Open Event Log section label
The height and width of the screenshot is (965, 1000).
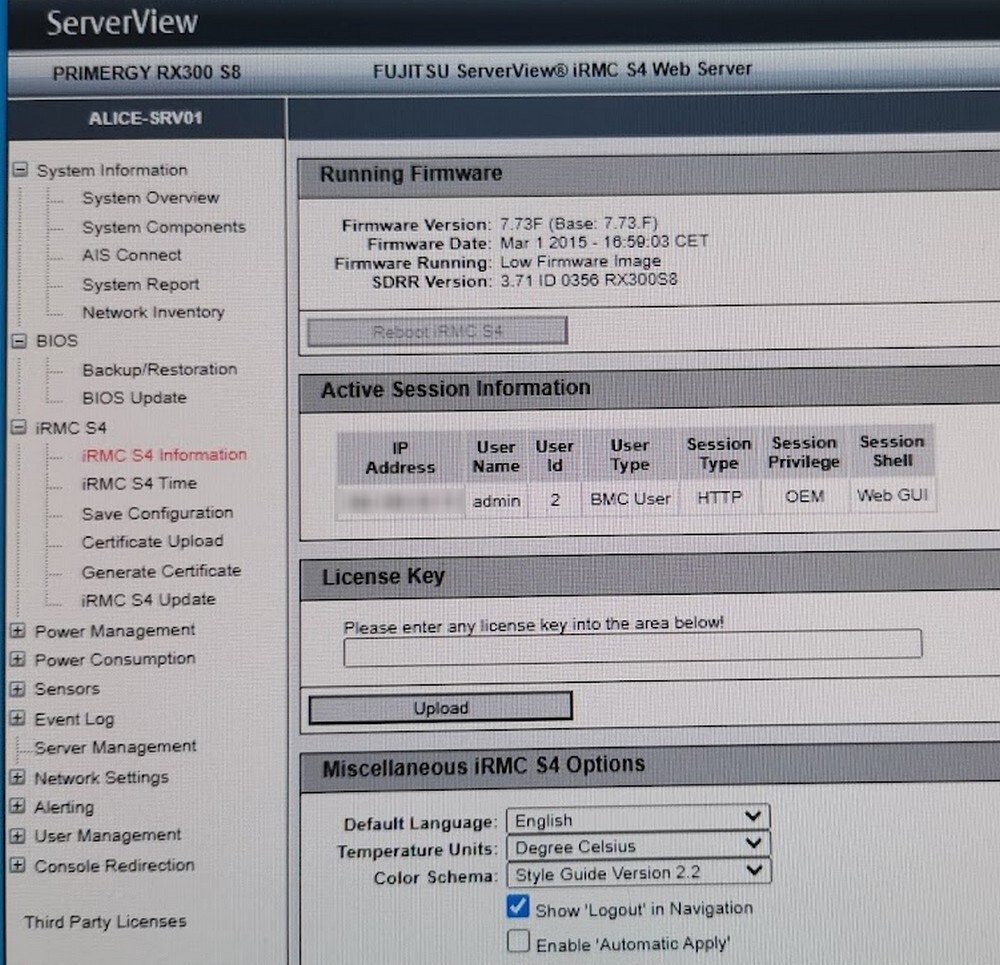(x=74, y=719)
